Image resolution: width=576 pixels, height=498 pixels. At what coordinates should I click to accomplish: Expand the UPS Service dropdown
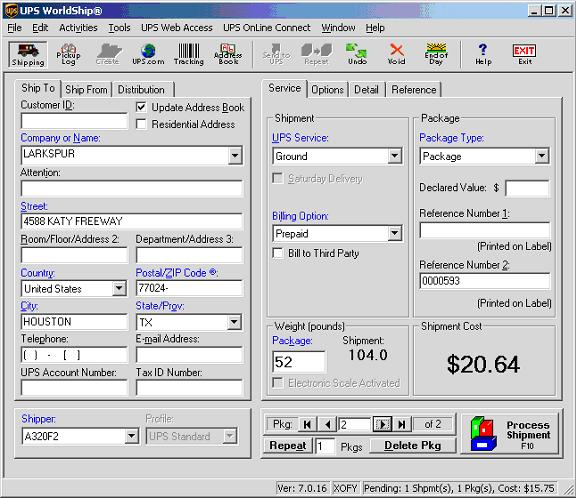(x=395, y=156)
